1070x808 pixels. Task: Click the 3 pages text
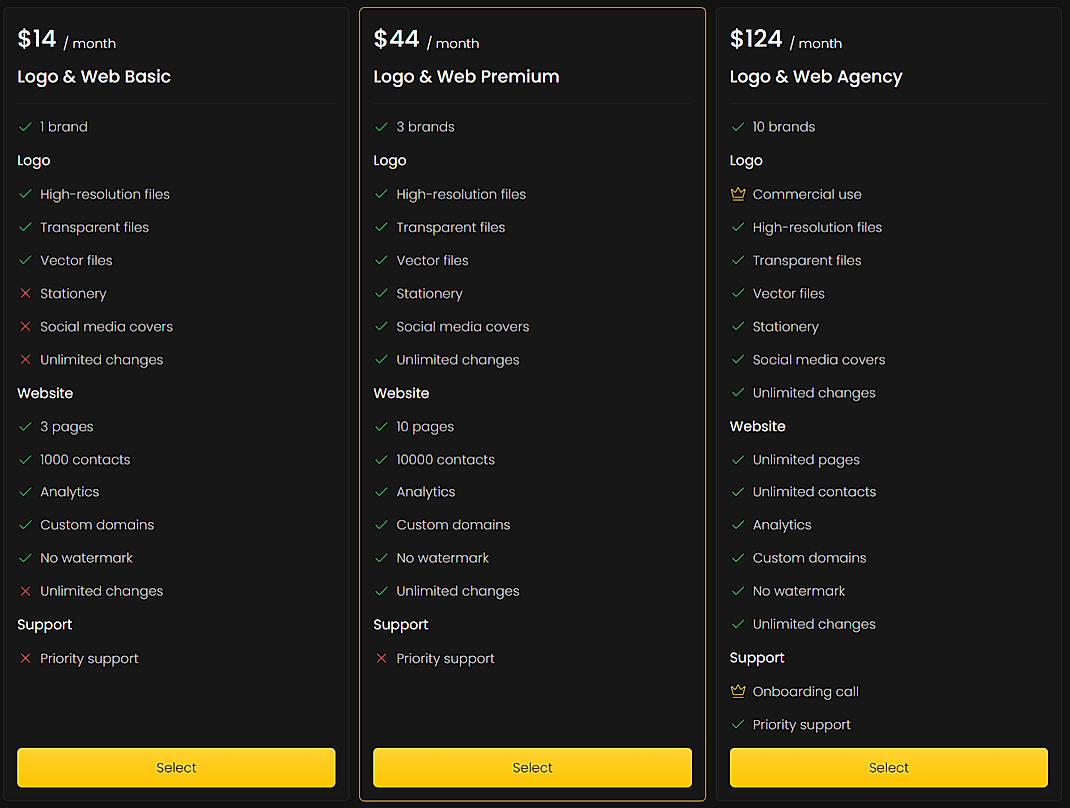pyautogui.click(x=67, y=427)
